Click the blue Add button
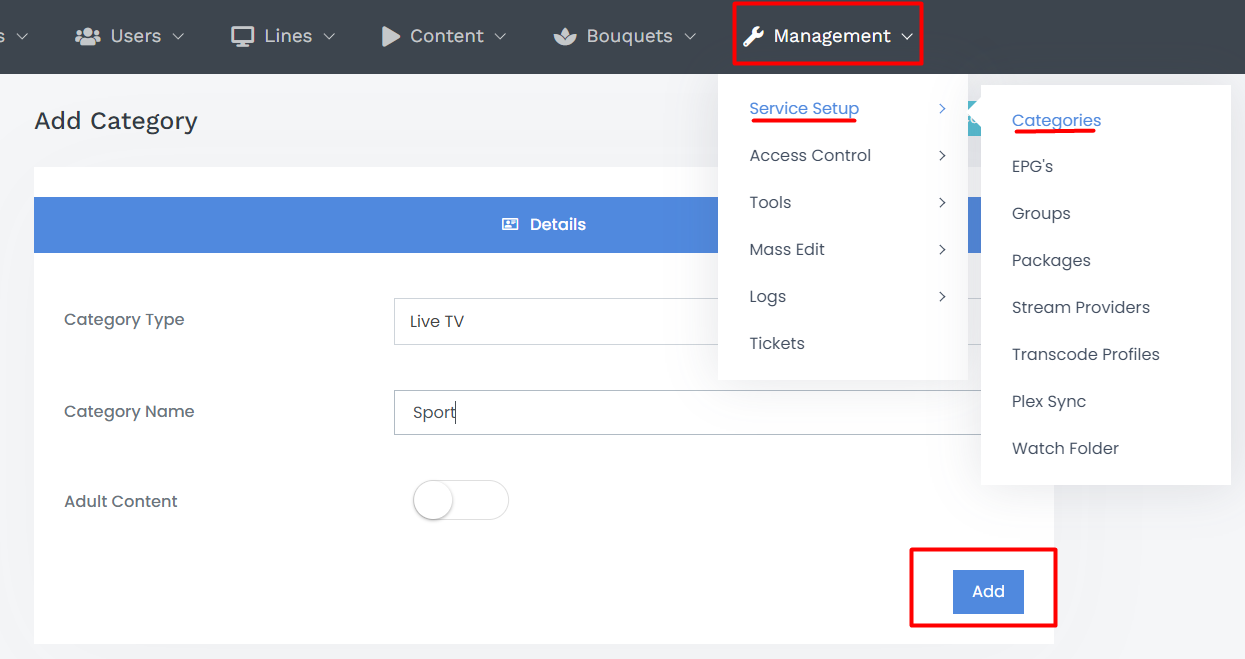This screenshot has width=1245, height=659. click(988, 592)
